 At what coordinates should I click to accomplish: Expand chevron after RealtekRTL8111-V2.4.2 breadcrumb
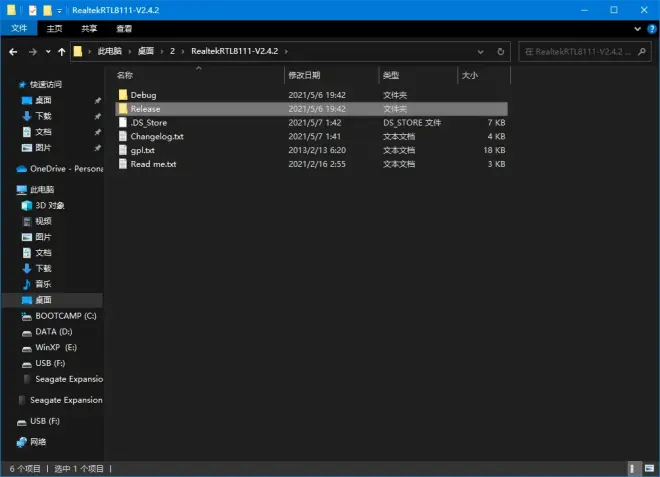click(286, 51)
